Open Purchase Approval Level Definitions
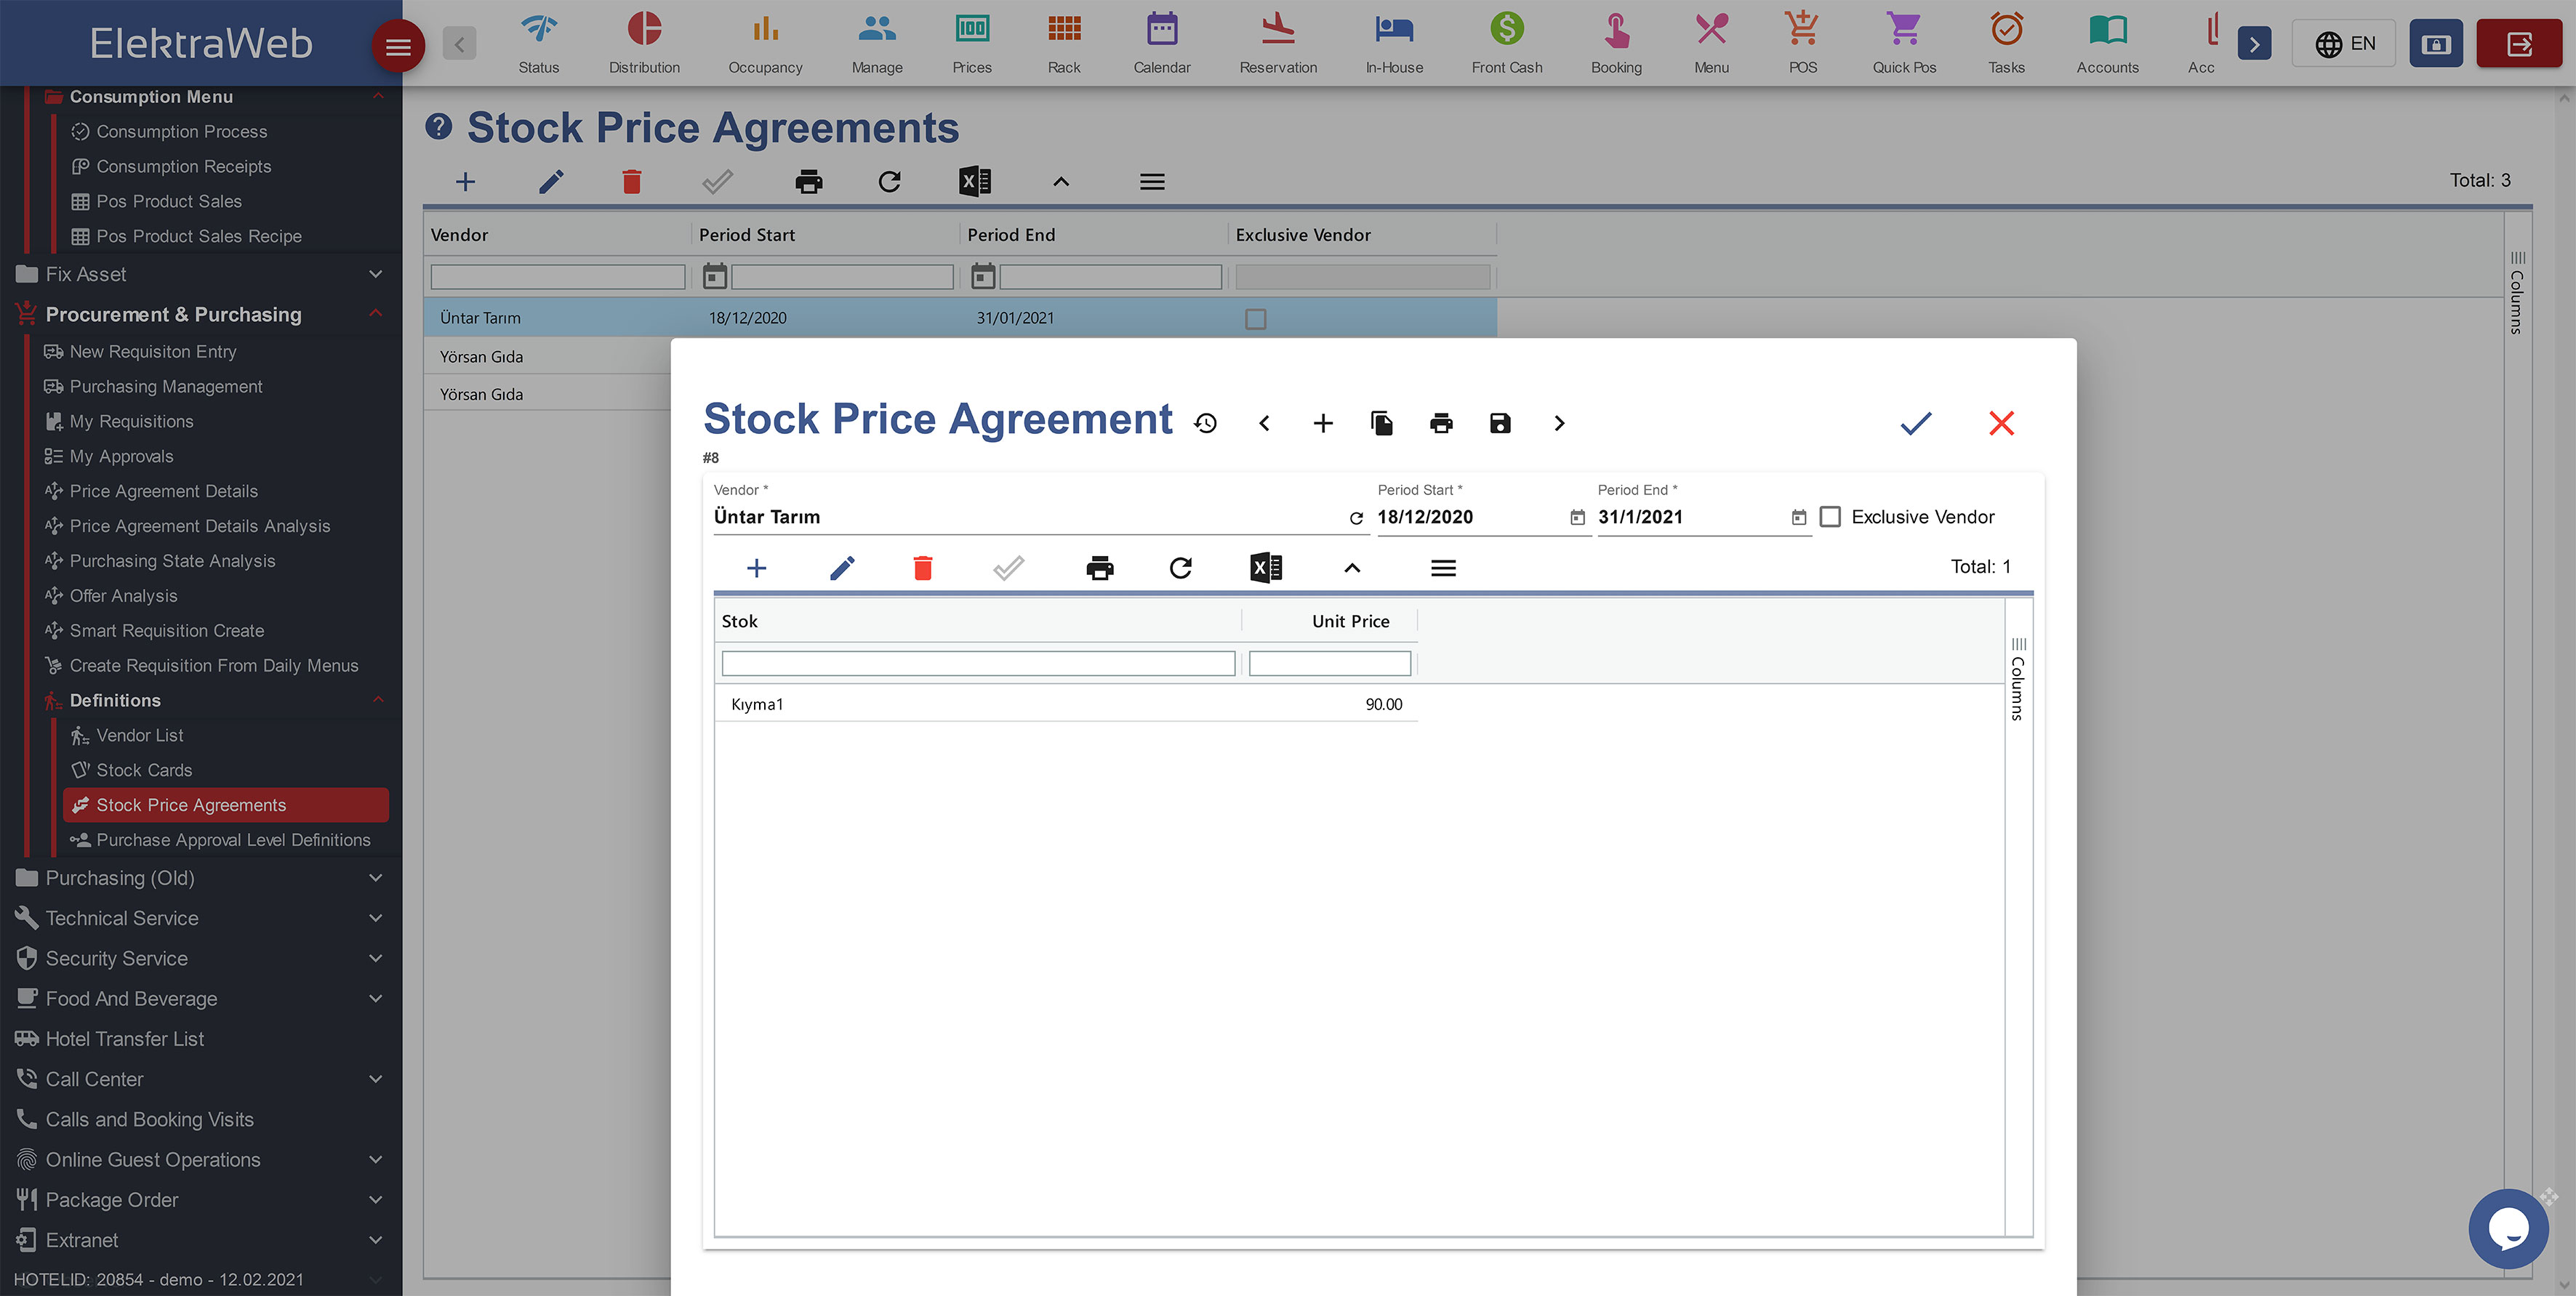 point(233,840)
